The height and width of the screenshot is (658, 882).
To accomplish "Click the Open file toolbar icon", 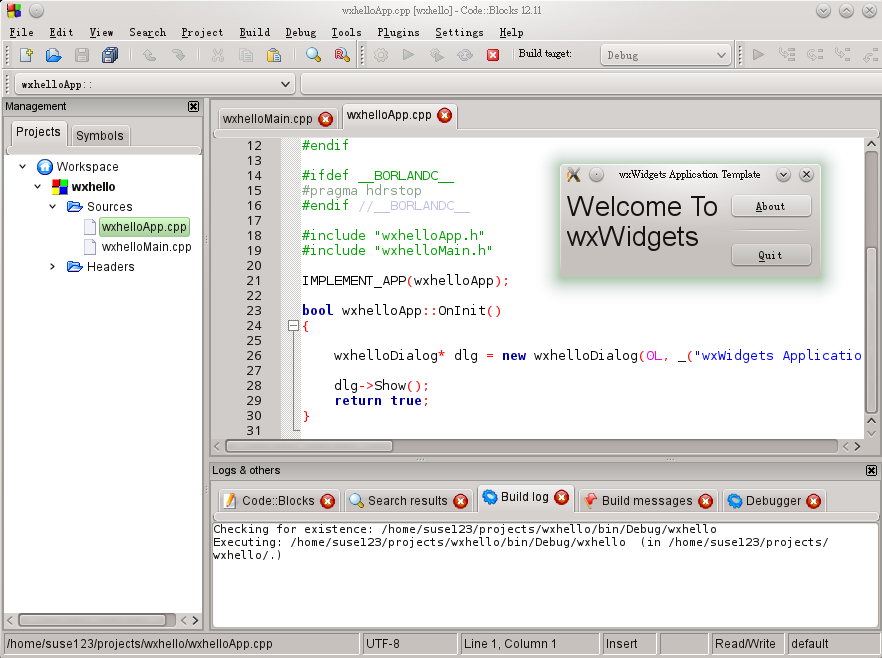I will (53, 55).
